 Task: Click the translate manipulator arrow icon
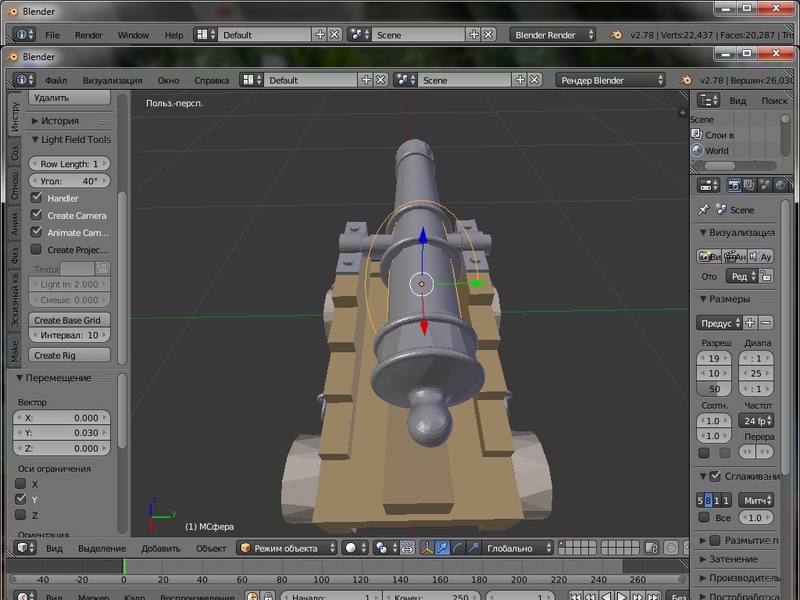[x=443, y=548]
